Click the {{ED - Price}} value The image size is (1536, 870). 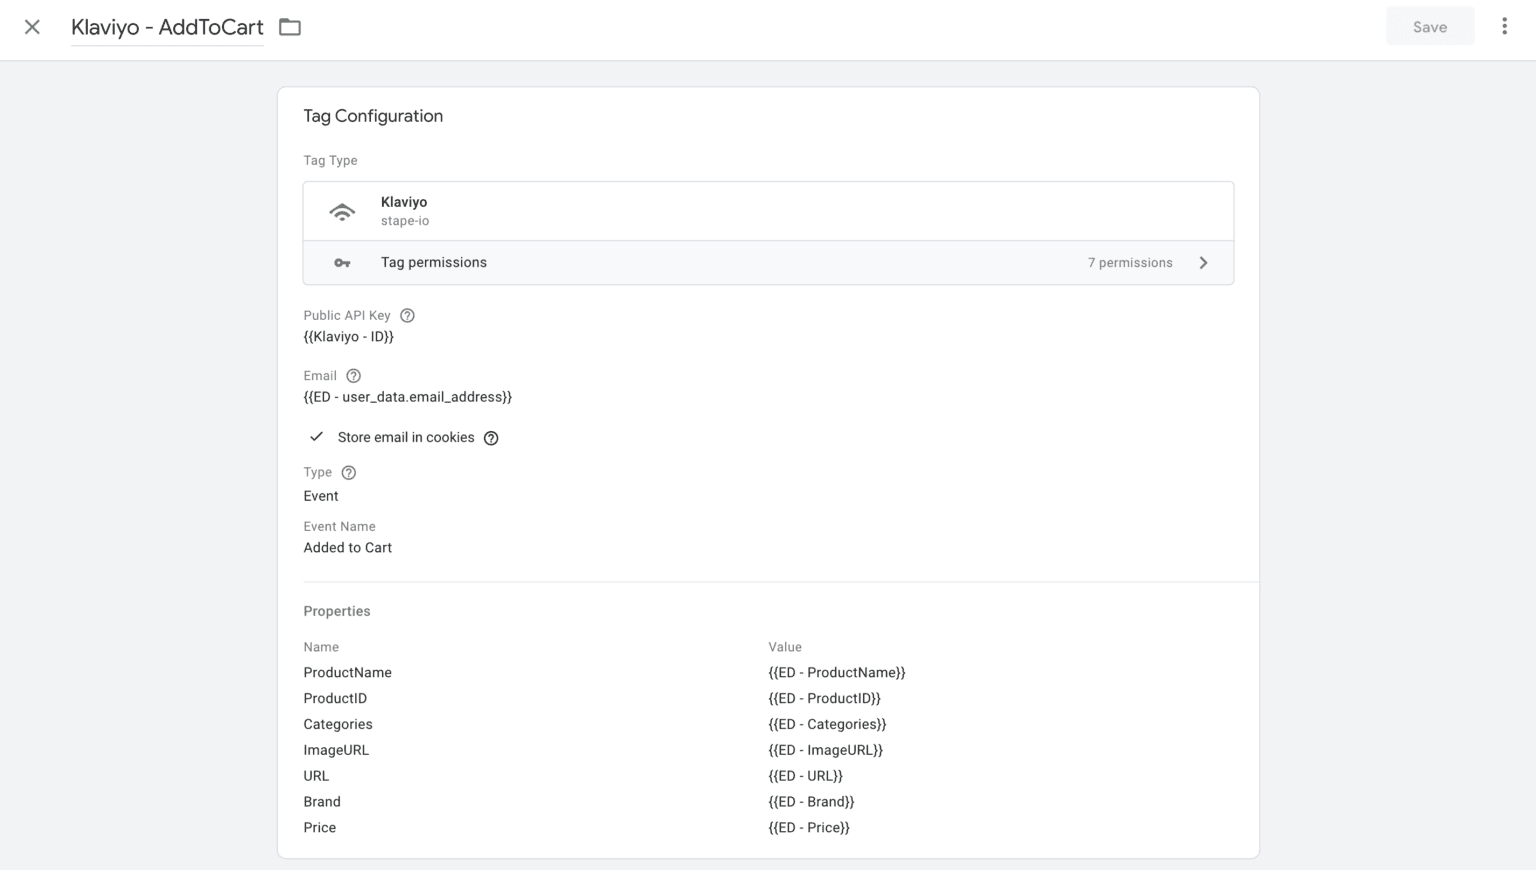coord(809,828)
